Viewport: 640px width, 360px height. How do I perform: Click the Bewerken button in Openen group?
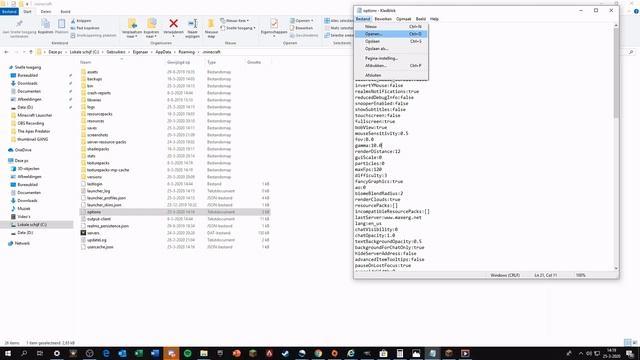point(301,28)
